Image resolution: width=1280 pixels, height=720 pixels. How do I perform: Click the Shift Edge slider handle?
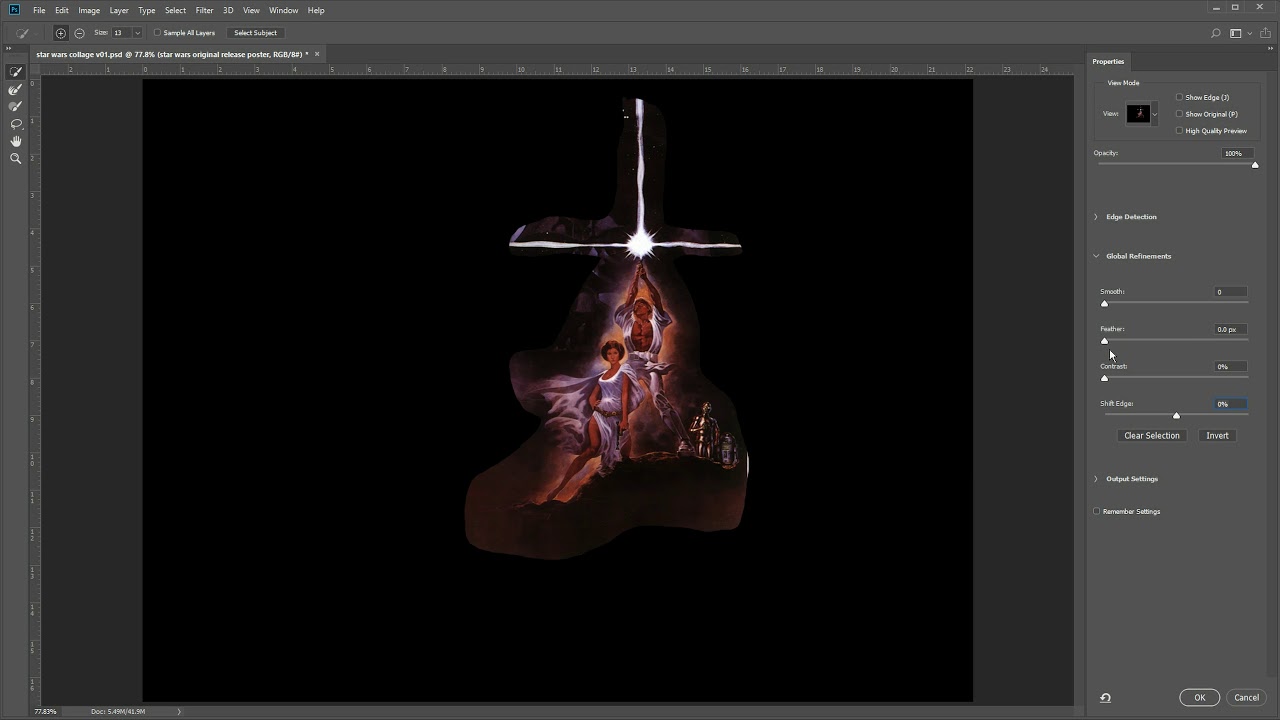coord(1176,415)
